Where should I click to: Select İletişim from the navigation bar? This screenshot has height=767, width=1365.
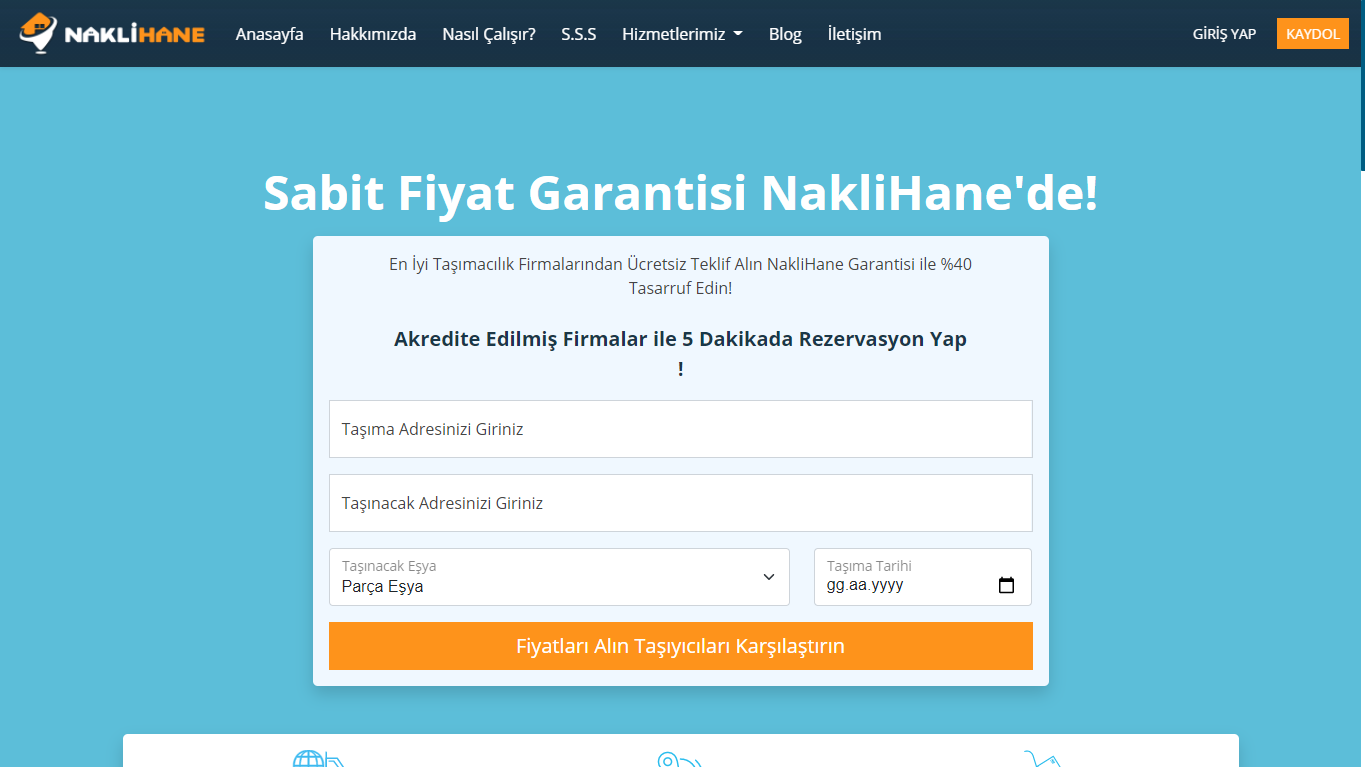854,34
